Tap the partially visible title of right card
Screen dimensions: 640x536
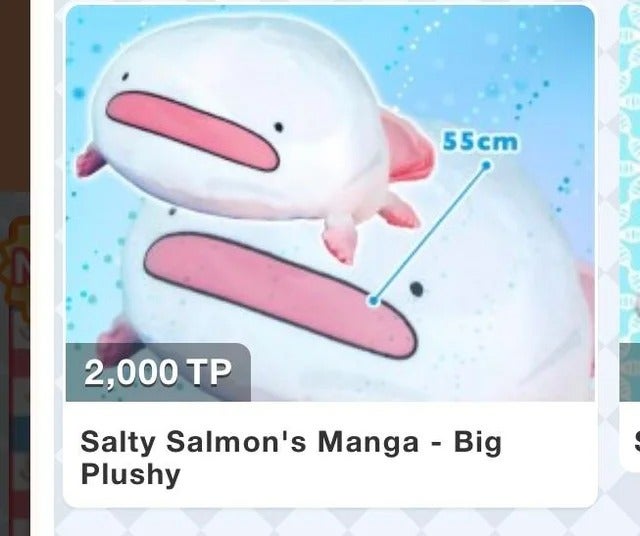point(636,442)
